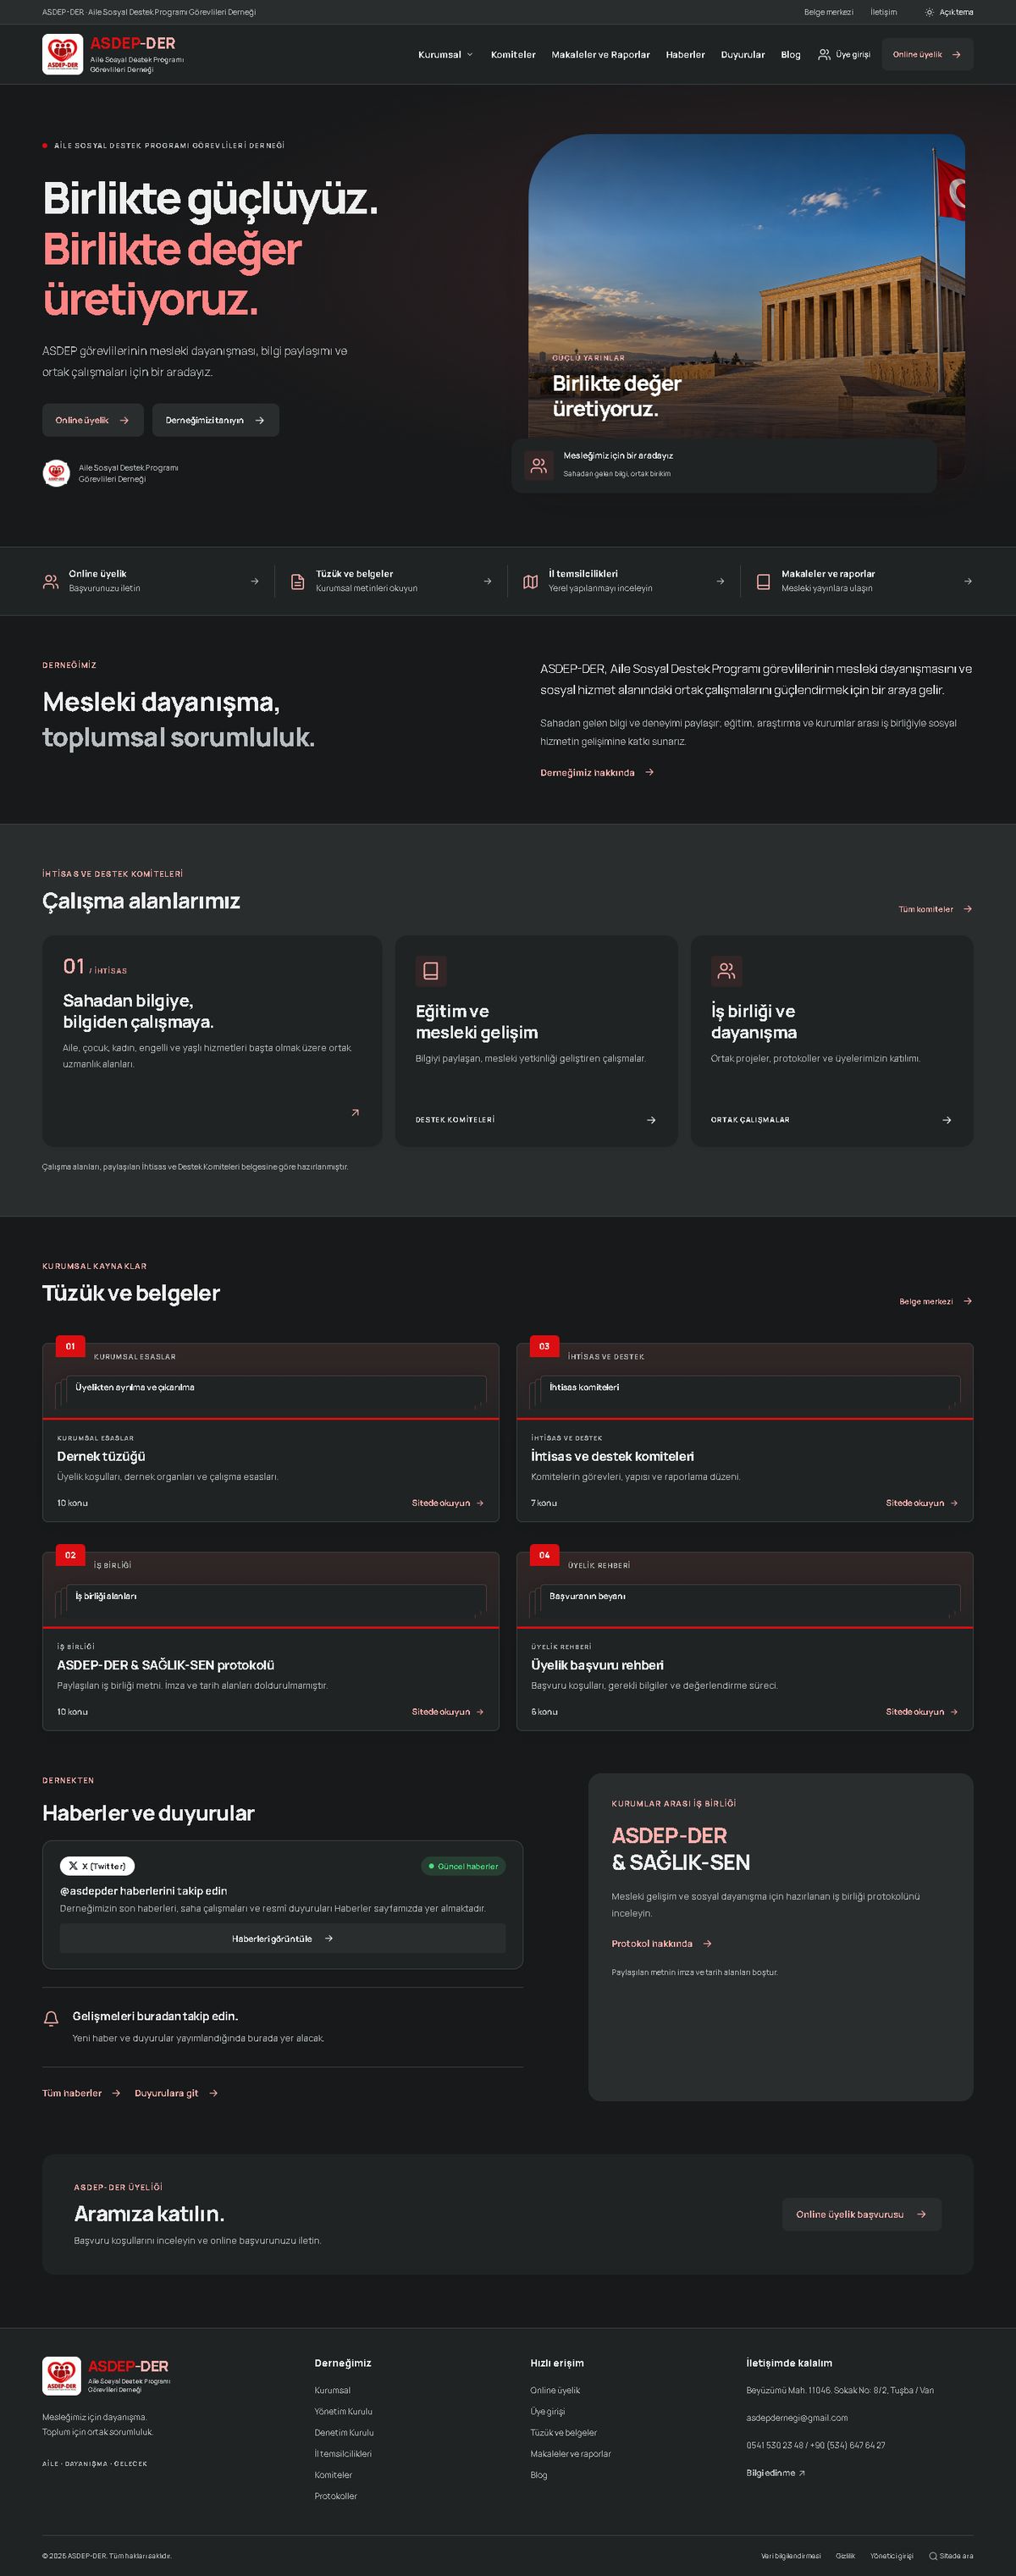Open the Blog page from the navigation

791,55
